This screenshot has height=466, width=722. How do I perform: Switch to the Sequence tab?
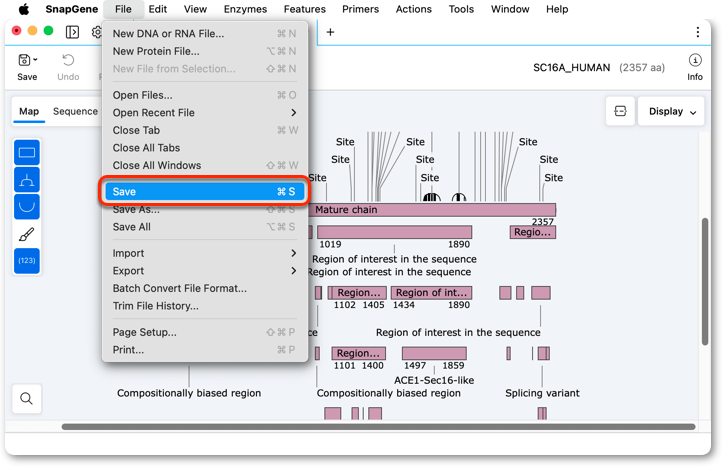(75, 111)
